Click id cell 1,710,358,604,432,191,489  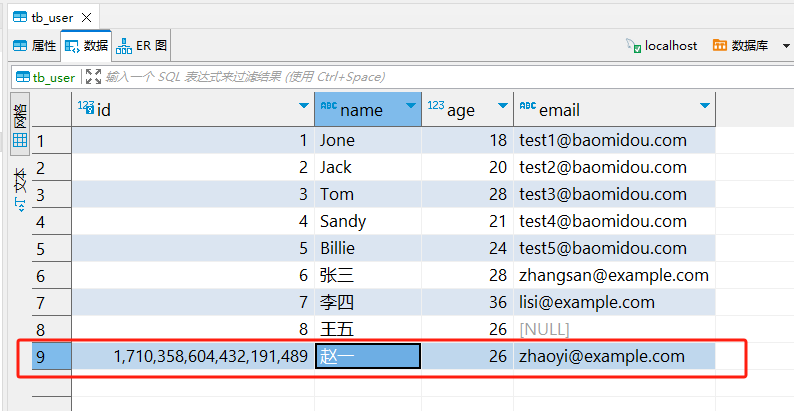[193, 356]
